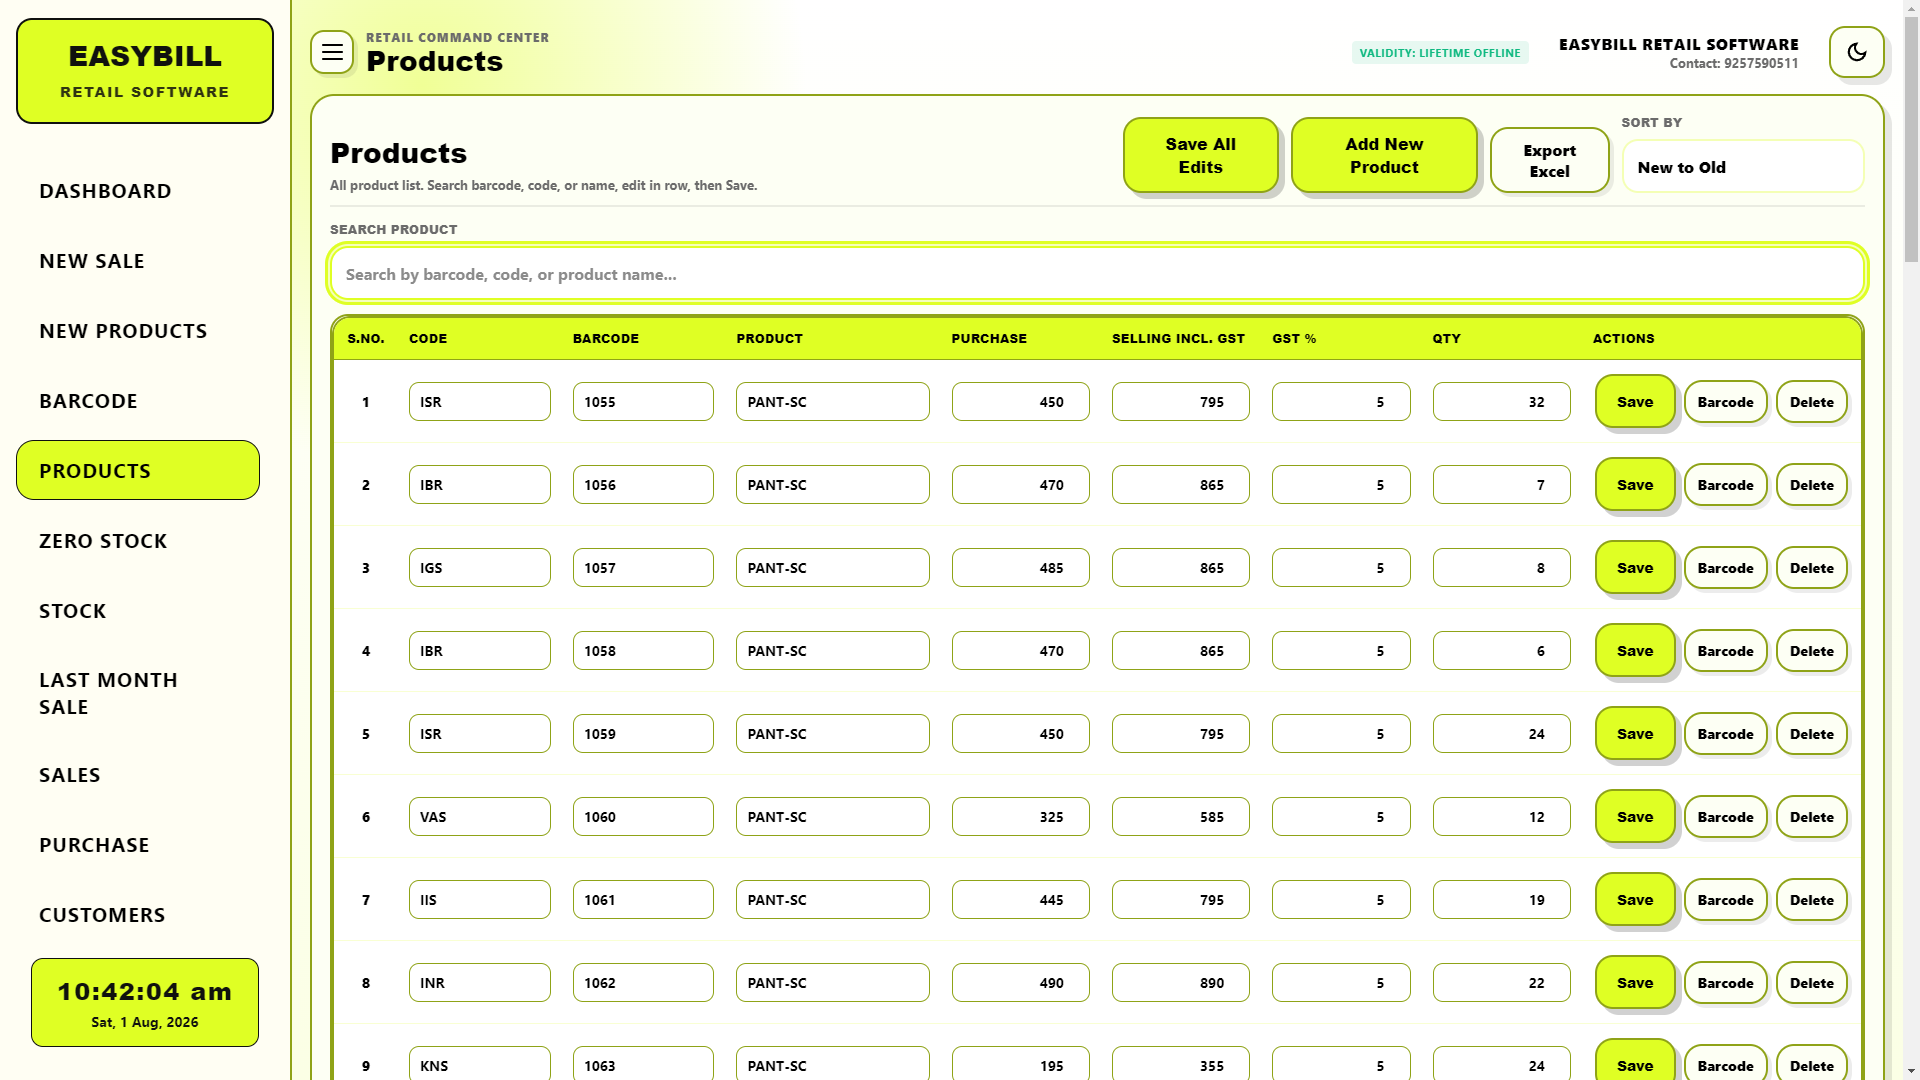Click Selling Incl. GST column header
This screenshot has height=1080, width=1920.
point(1178,338)
